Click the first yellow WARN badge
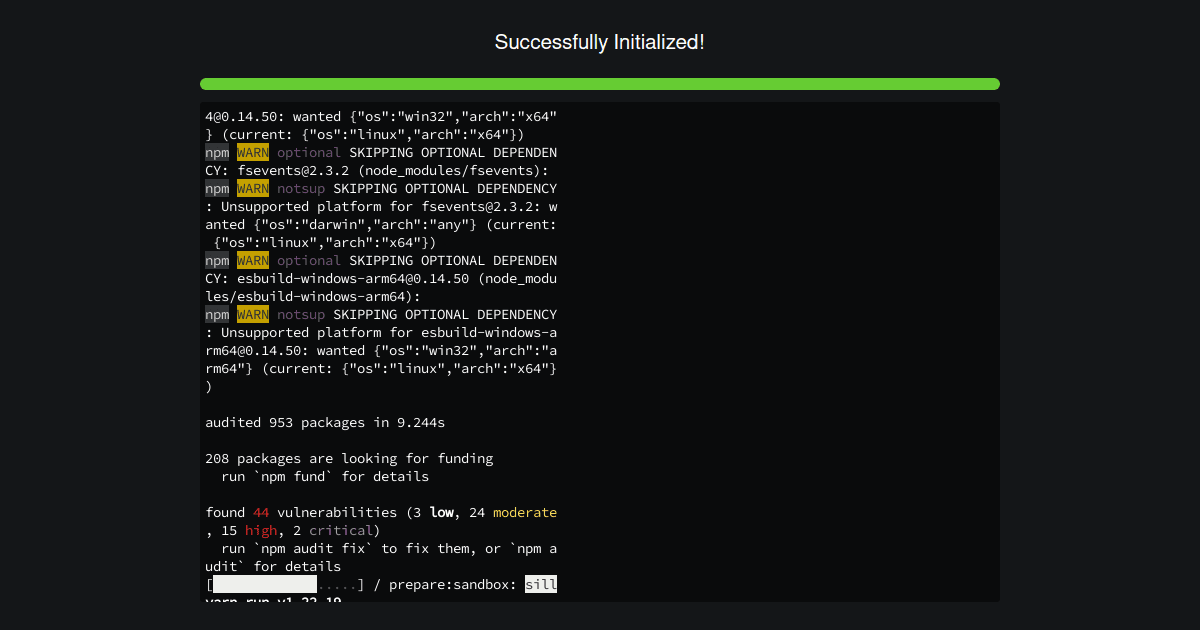The width and height of the screenshot is (1200, 630). point(252,152)
